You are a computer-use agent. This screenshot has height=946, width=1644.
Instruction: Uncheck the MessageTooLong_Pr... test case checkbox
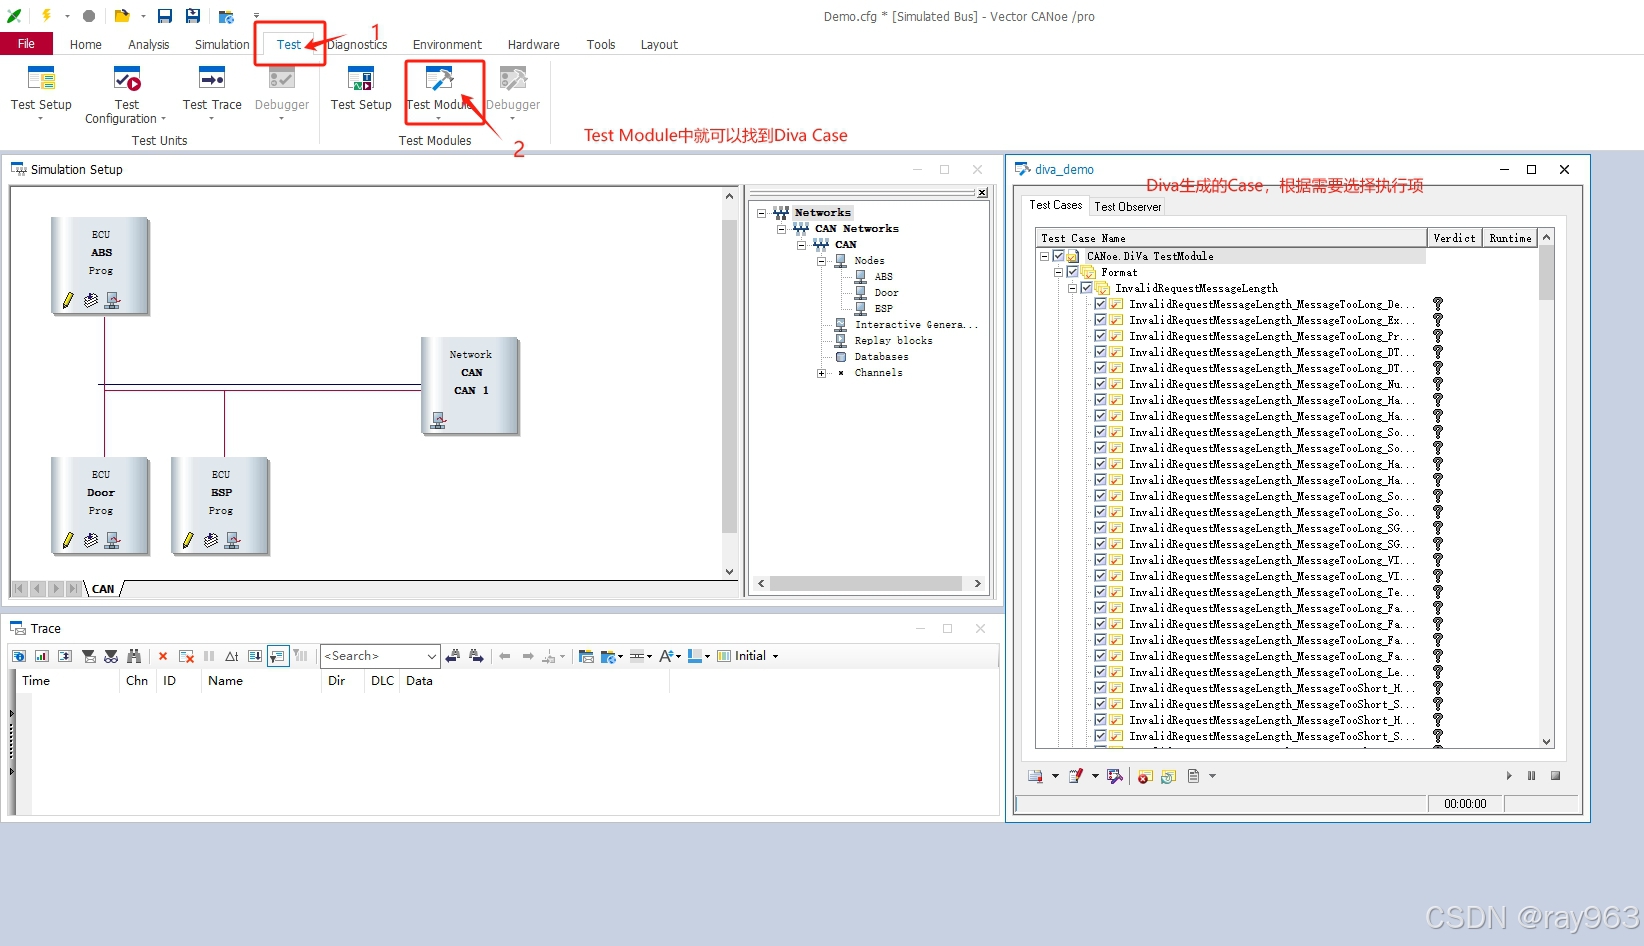[1101, 336]
